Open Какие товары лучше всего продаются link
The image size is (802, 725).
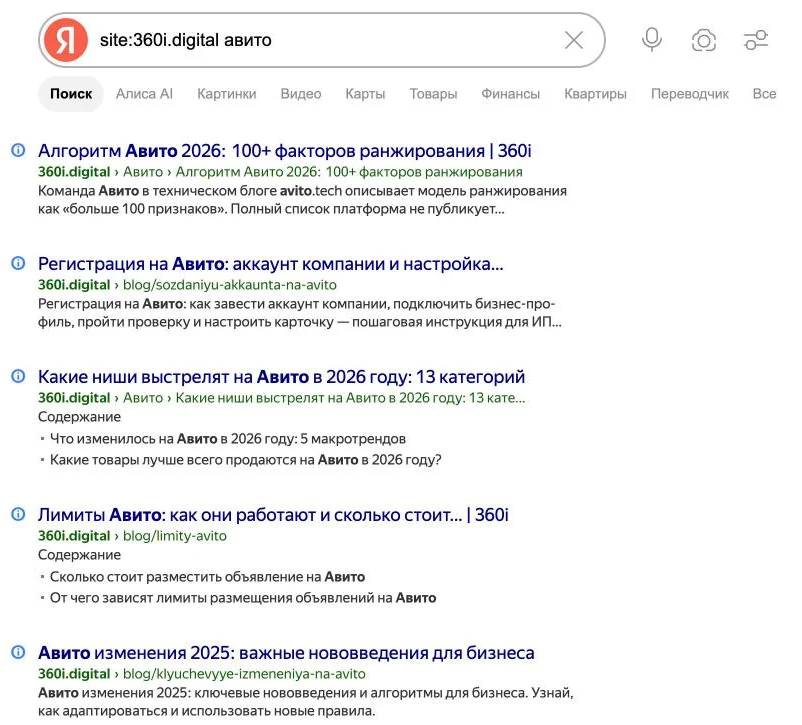pos(246,460)
